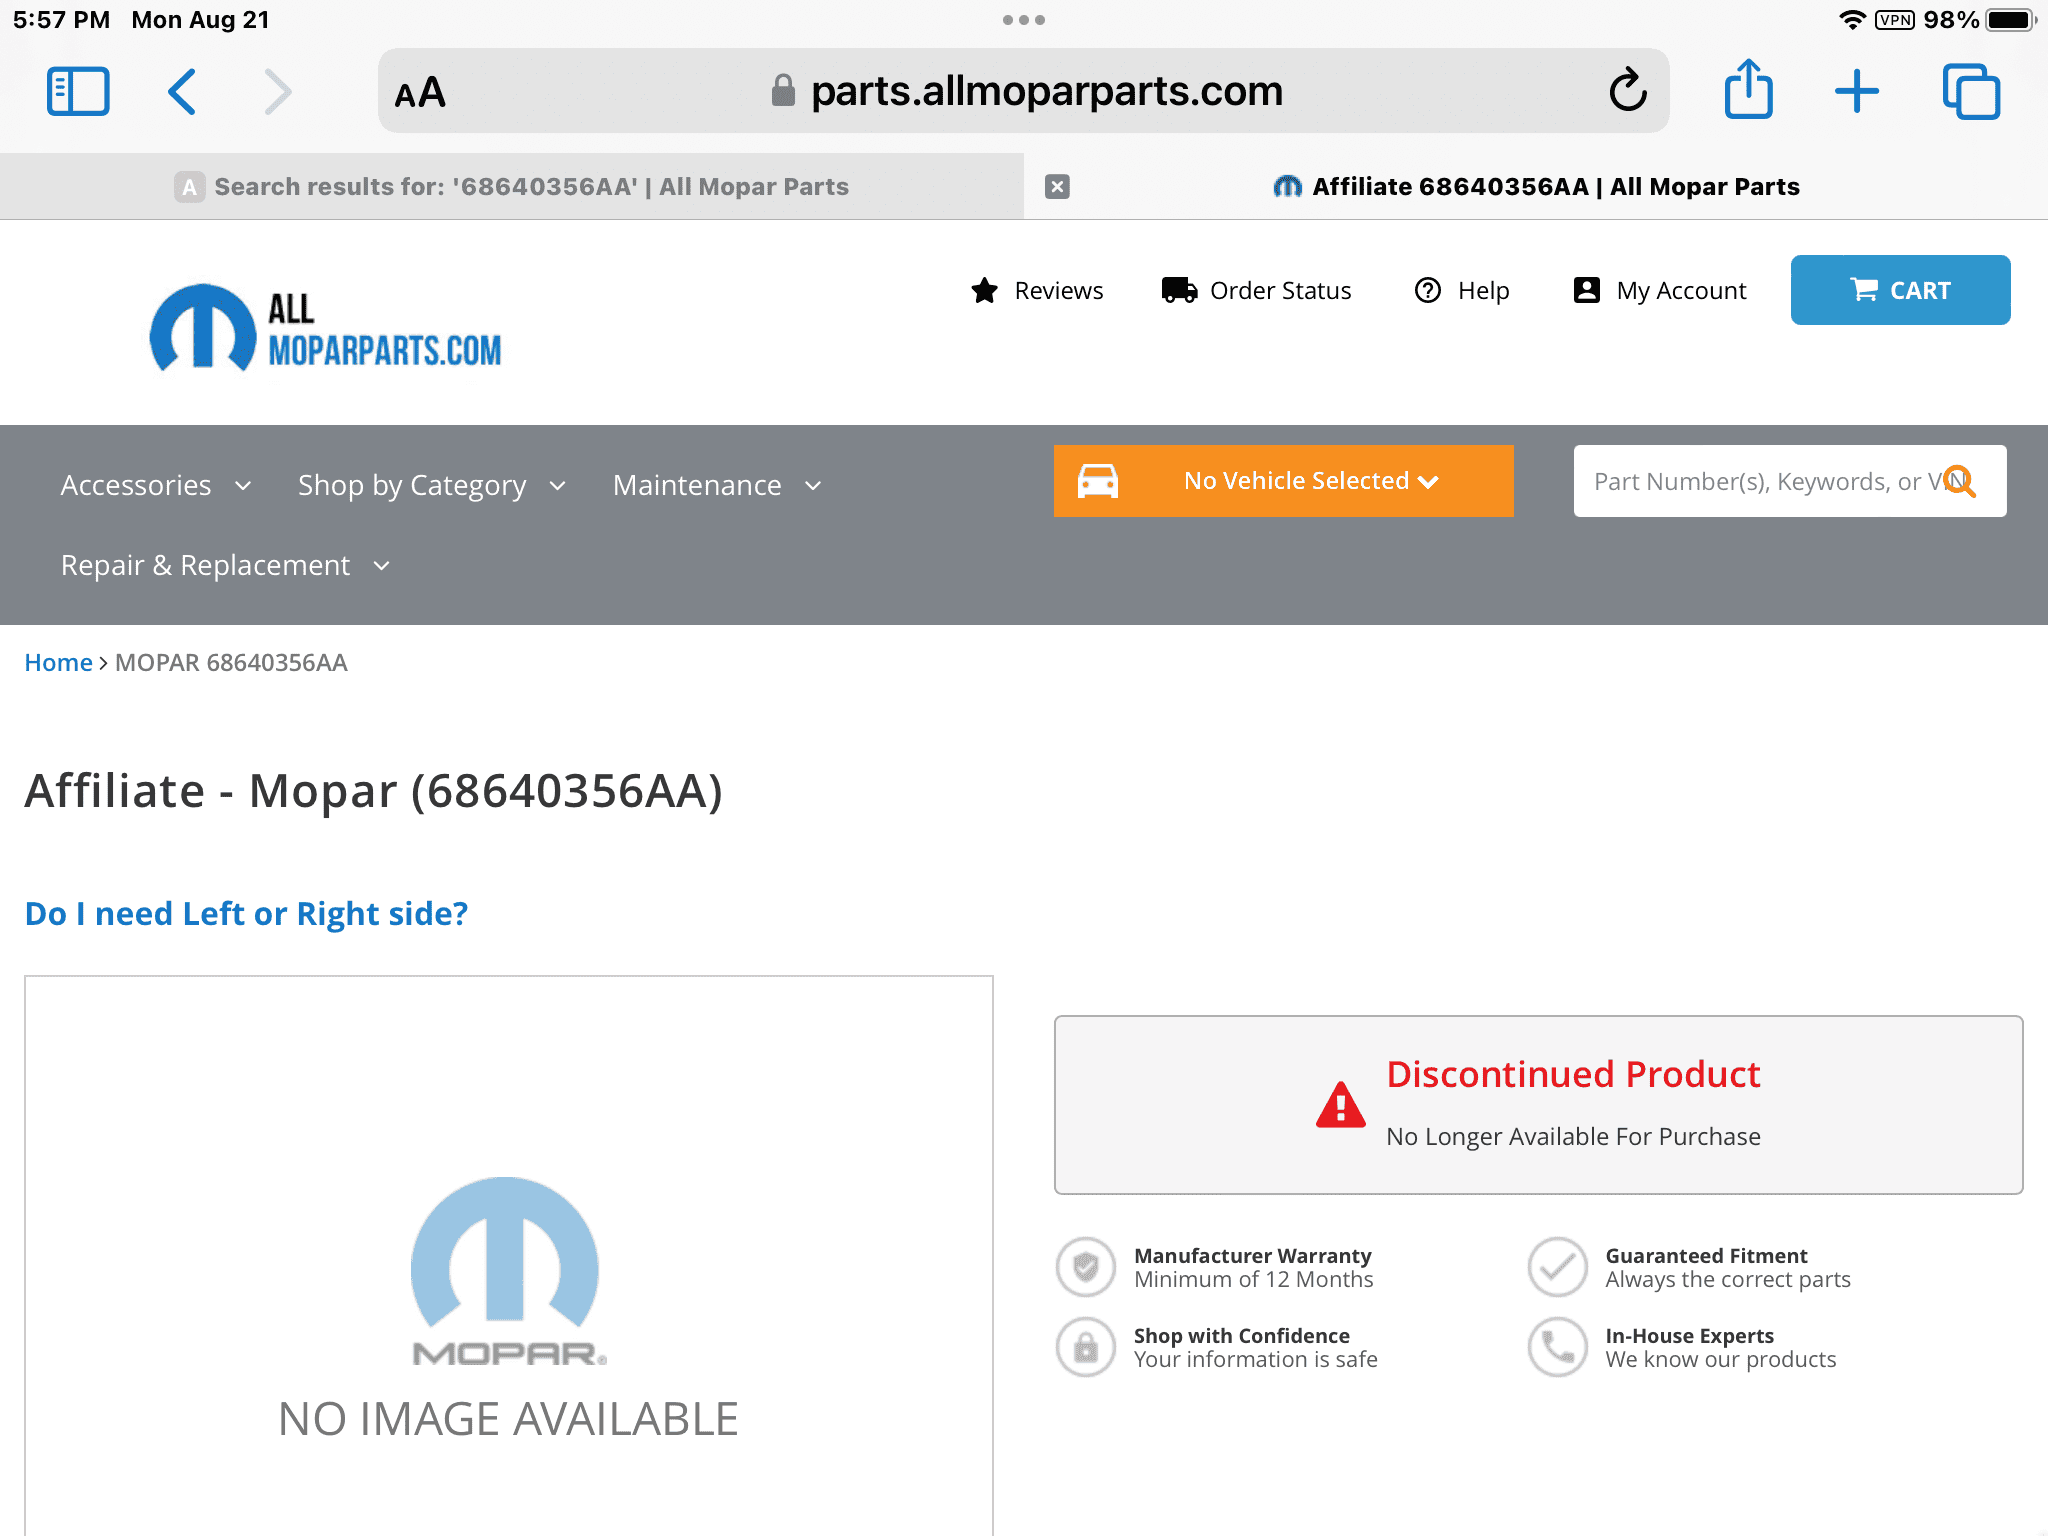Tap the address bar URL
The image size is (2048, 1536).
tap(1024, 91)
